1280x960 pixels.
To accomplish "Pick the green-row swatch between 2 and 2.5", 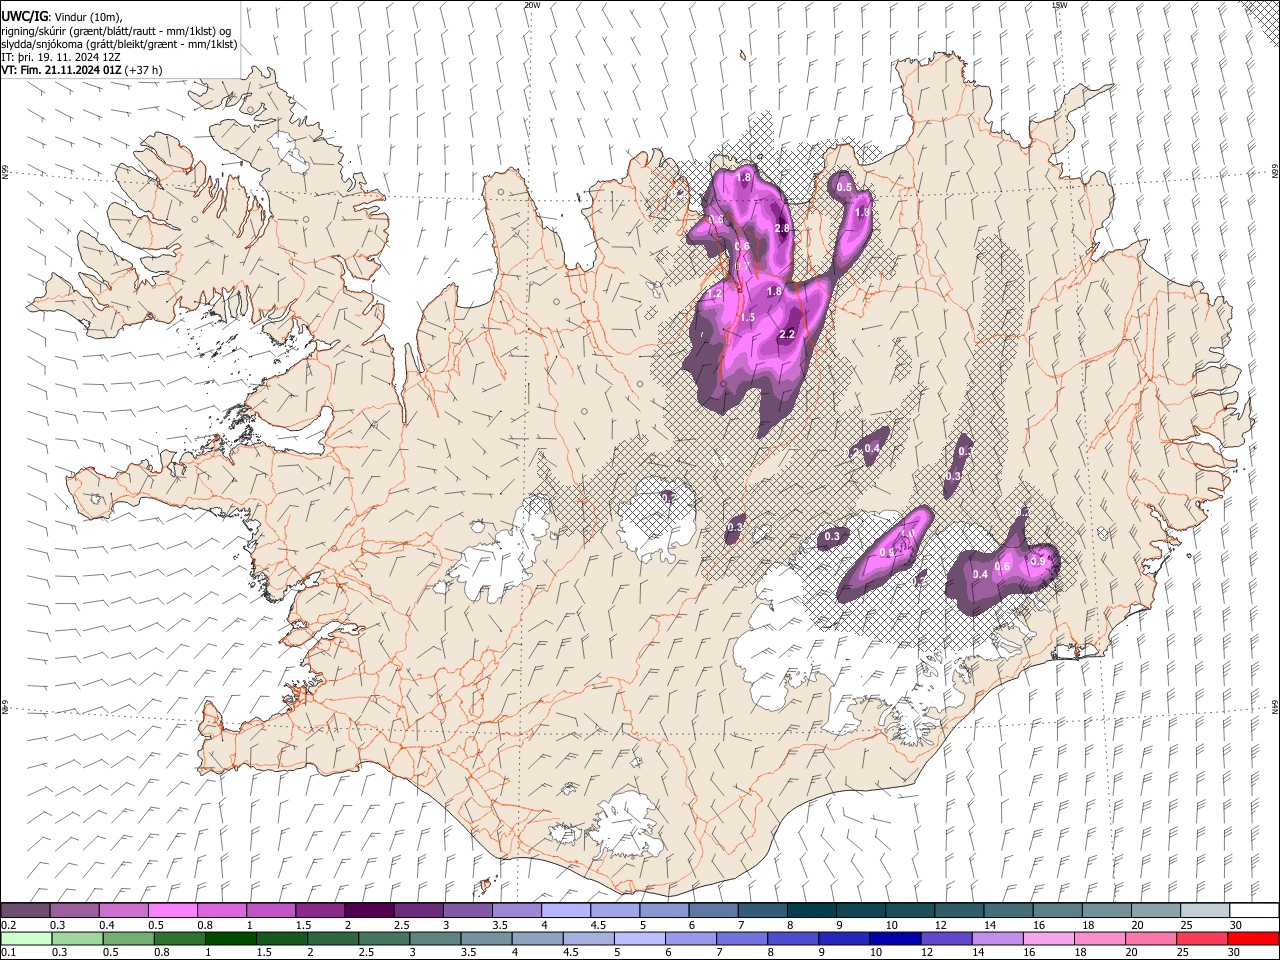I will pyautogui.click(x=333, y=938).
